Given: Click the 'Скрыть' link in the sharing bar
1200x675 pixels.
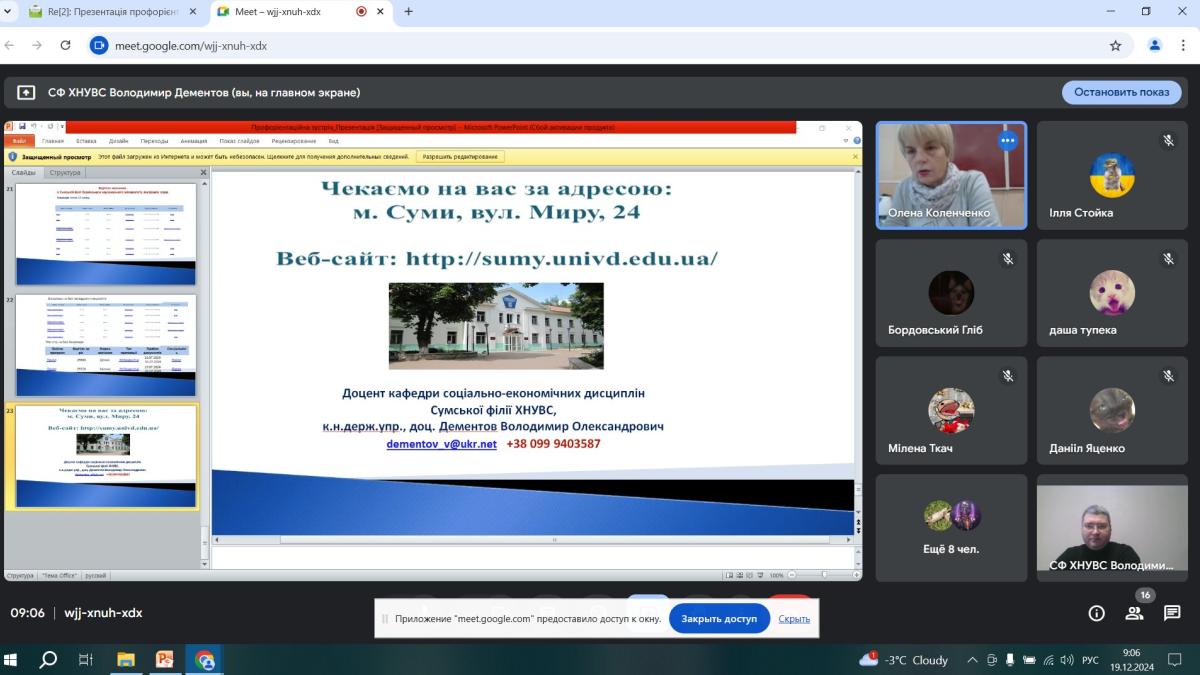Looking at the screenshot, I should pos(794,618).
